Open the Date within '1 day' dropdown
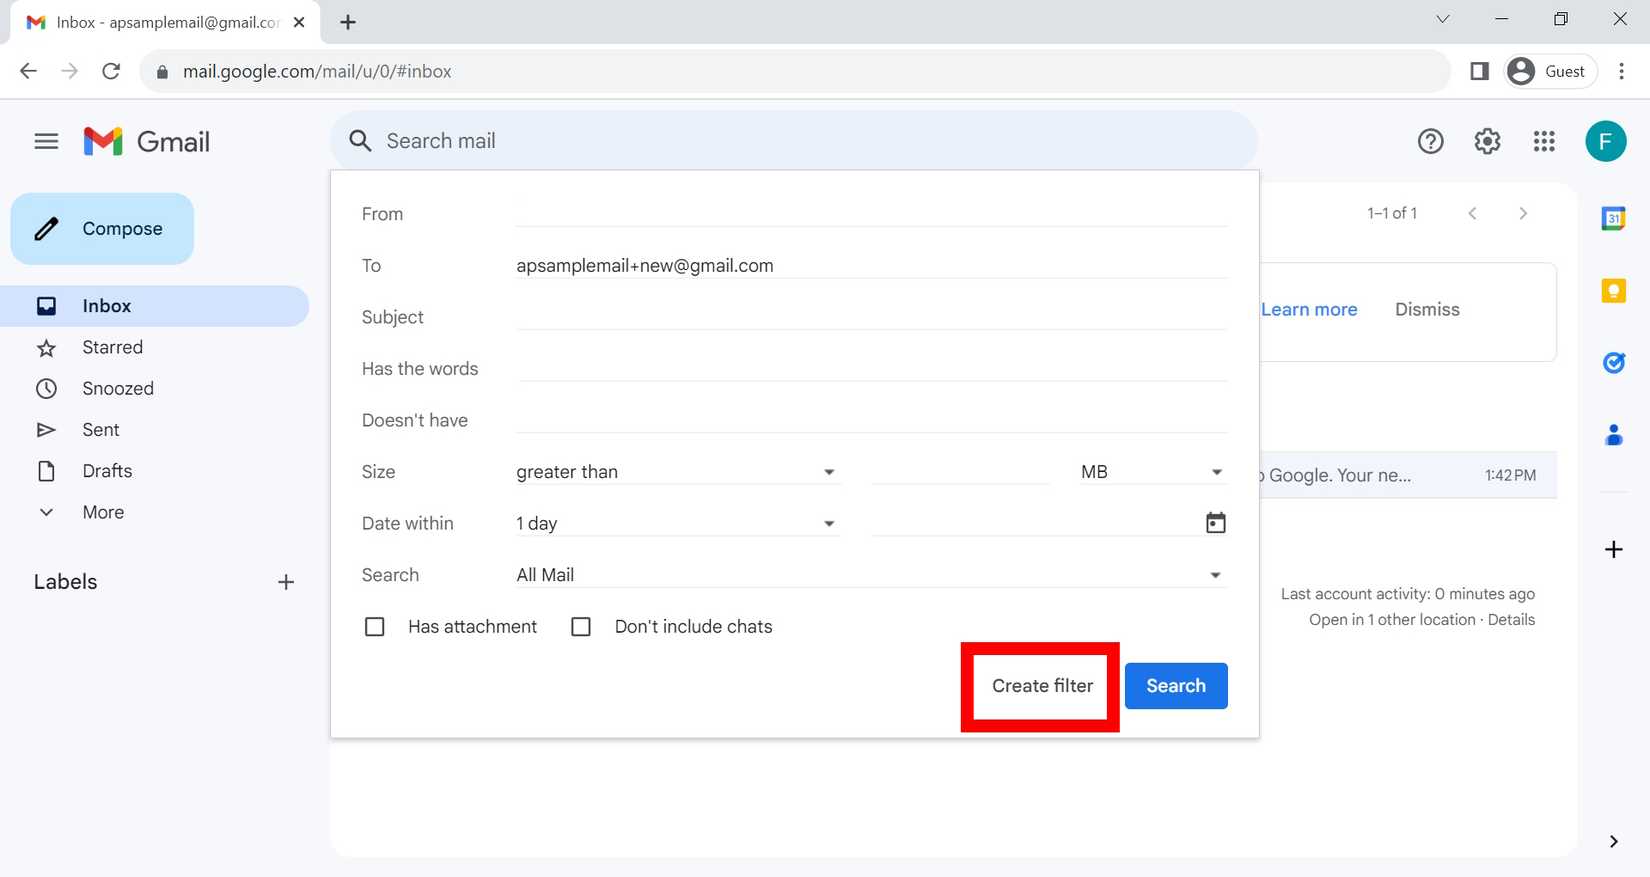 (675, 524)
